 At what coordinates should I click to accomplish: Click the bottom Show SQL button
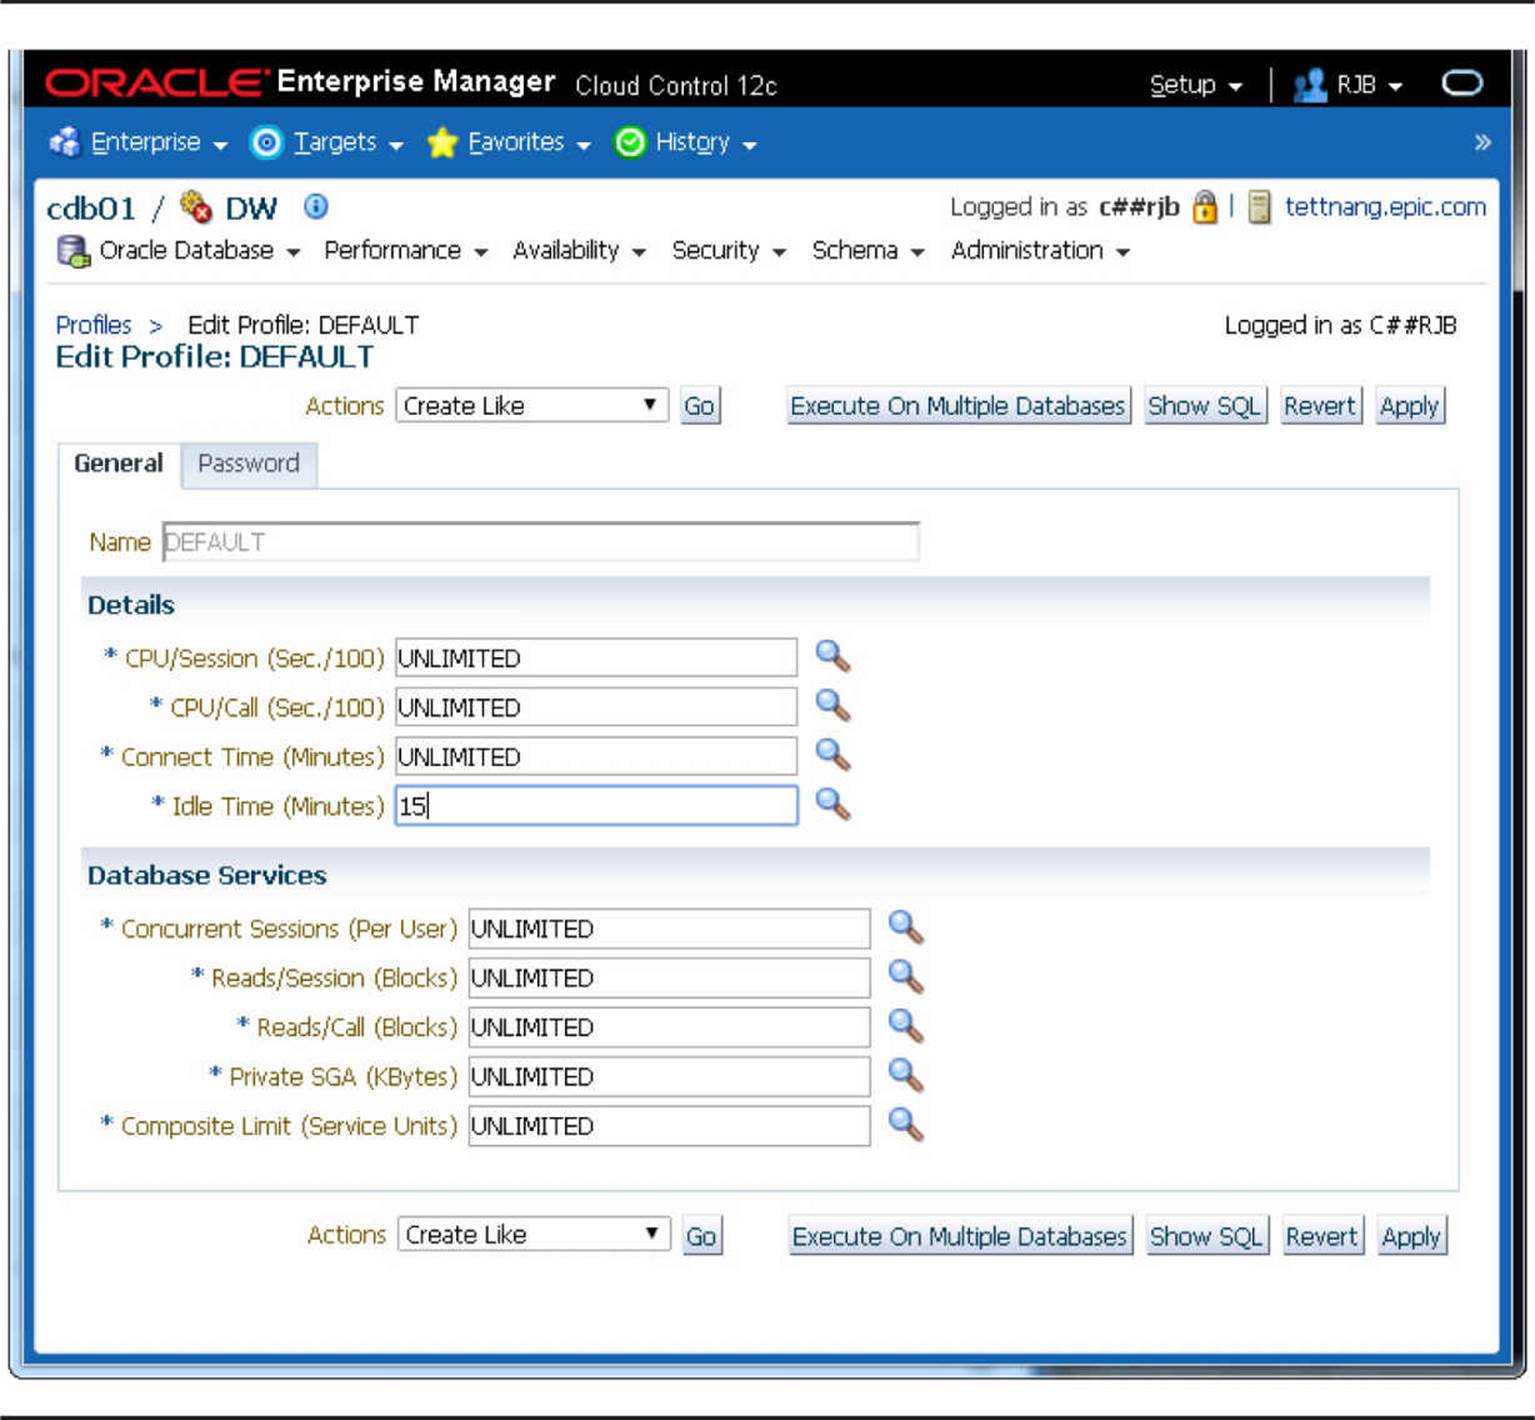point(1206,1236)
